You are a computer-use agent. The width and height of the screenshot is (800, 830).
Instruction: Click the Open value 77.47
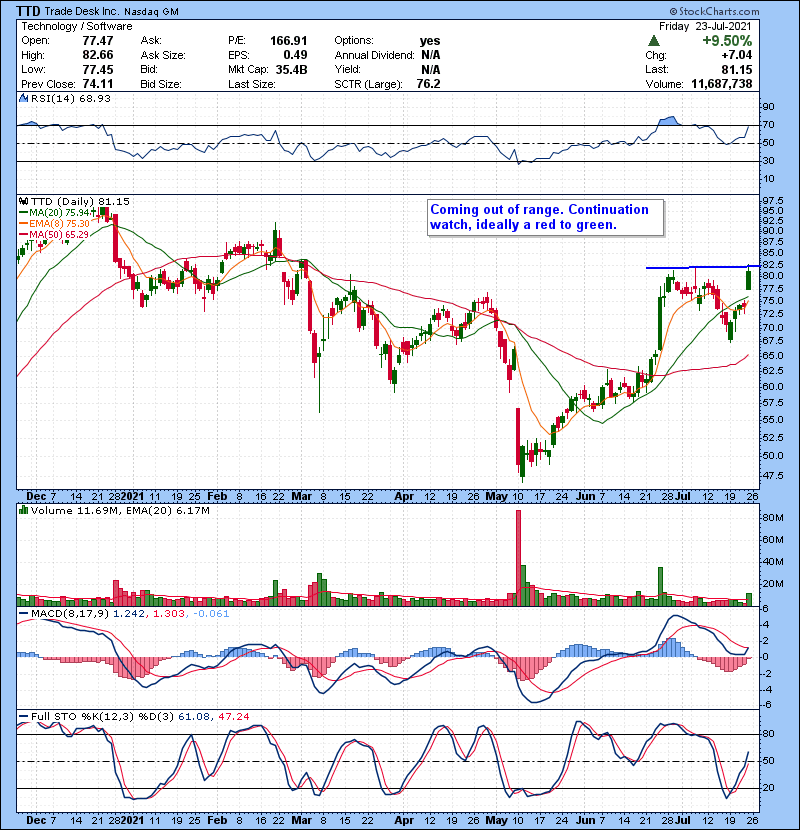tap(98, 41)
